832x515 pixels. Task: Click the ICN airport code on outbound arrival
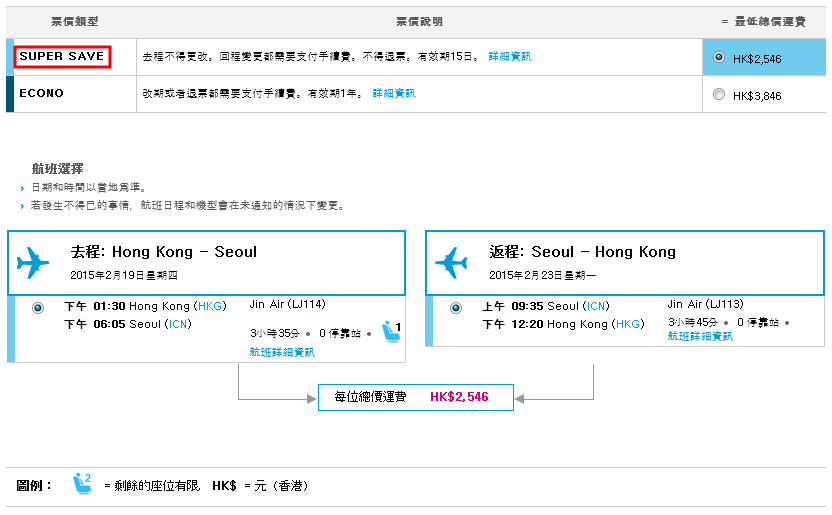point(178,324)
